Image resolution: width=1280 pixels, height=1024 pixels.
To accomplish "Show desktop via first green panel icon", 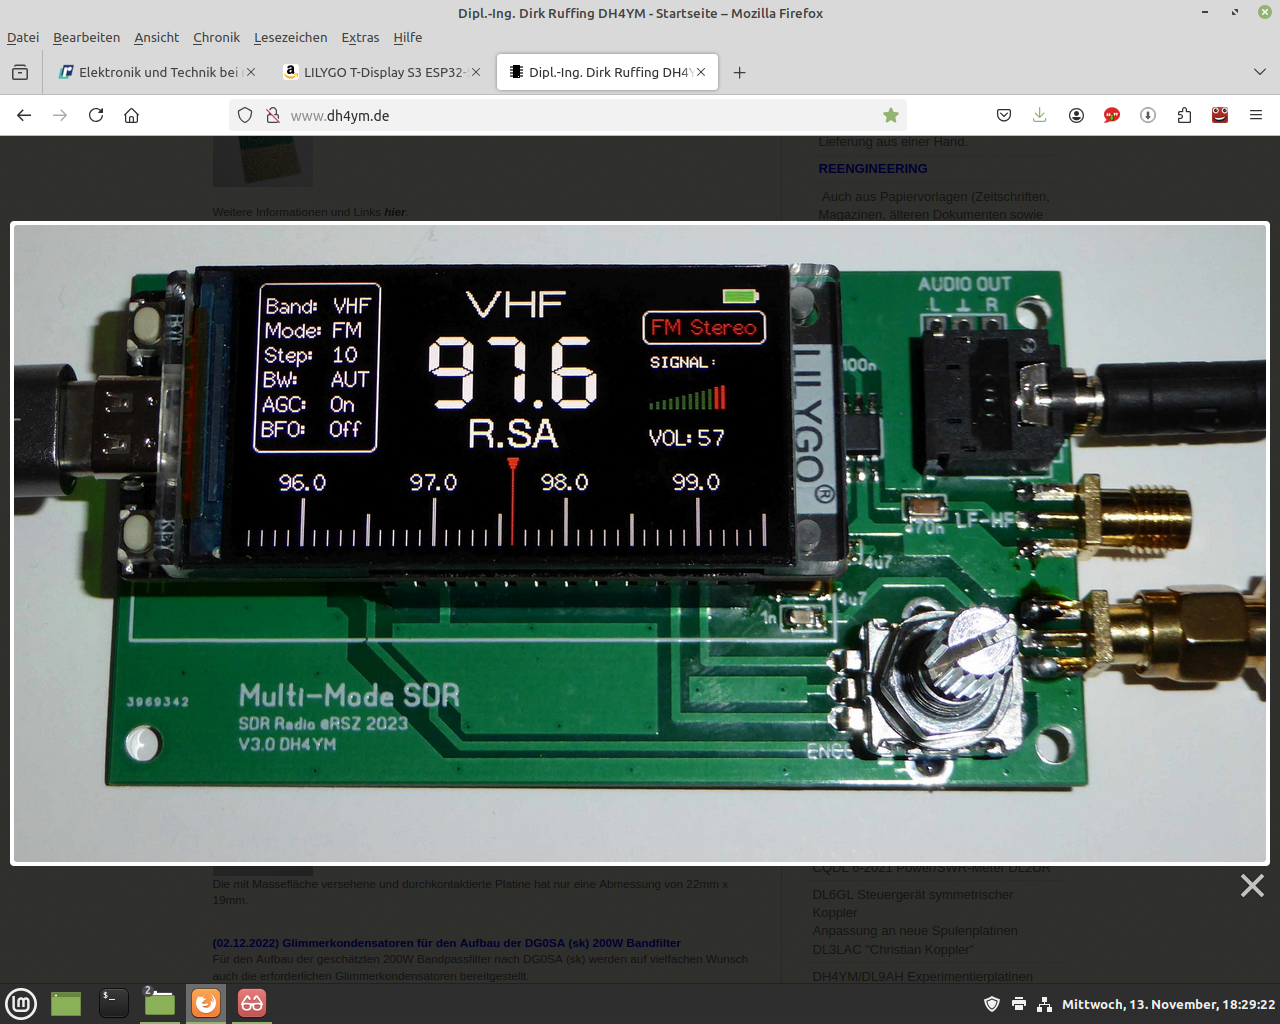I will click(66, 1003).
